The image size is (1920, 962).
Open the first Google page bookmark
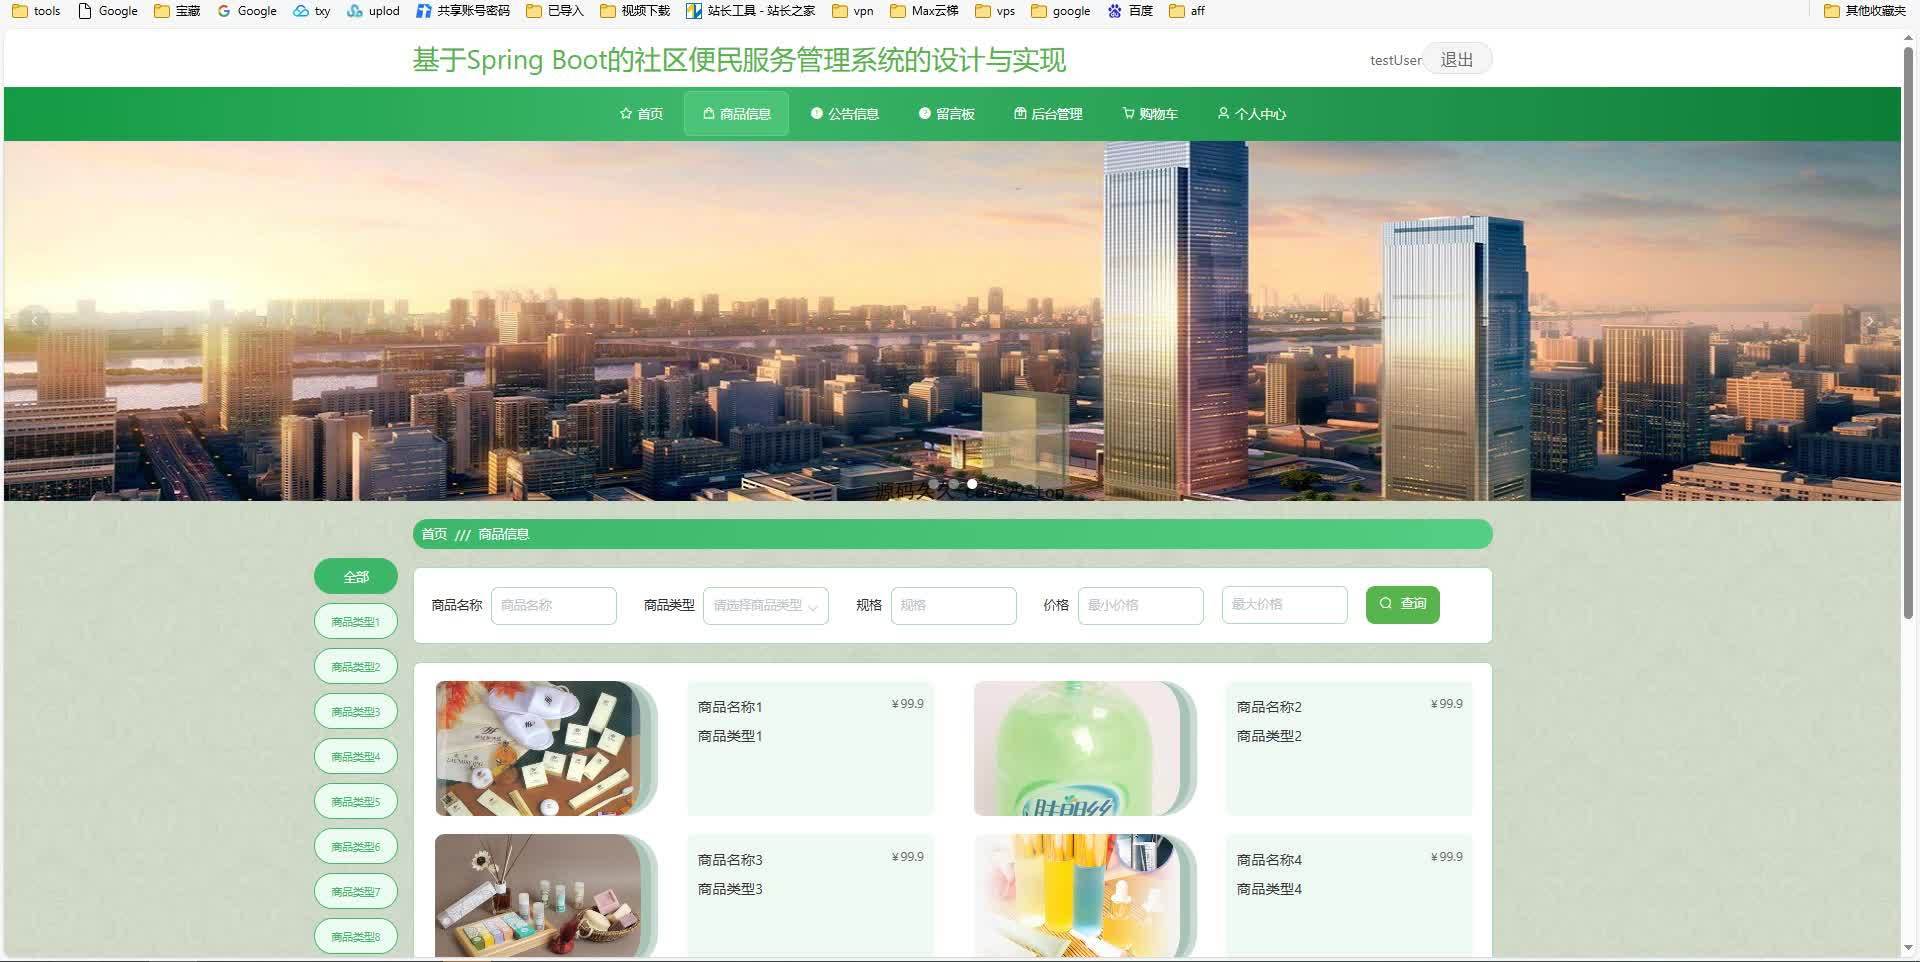[x=108, y=11]
